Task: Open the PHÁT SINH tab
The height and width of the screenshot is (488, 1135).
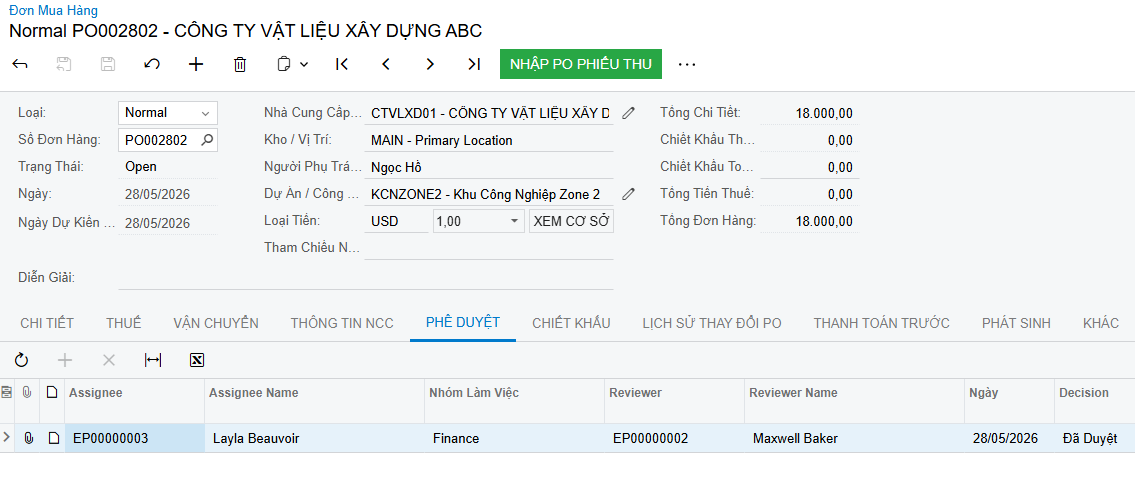Action: 1016,323
